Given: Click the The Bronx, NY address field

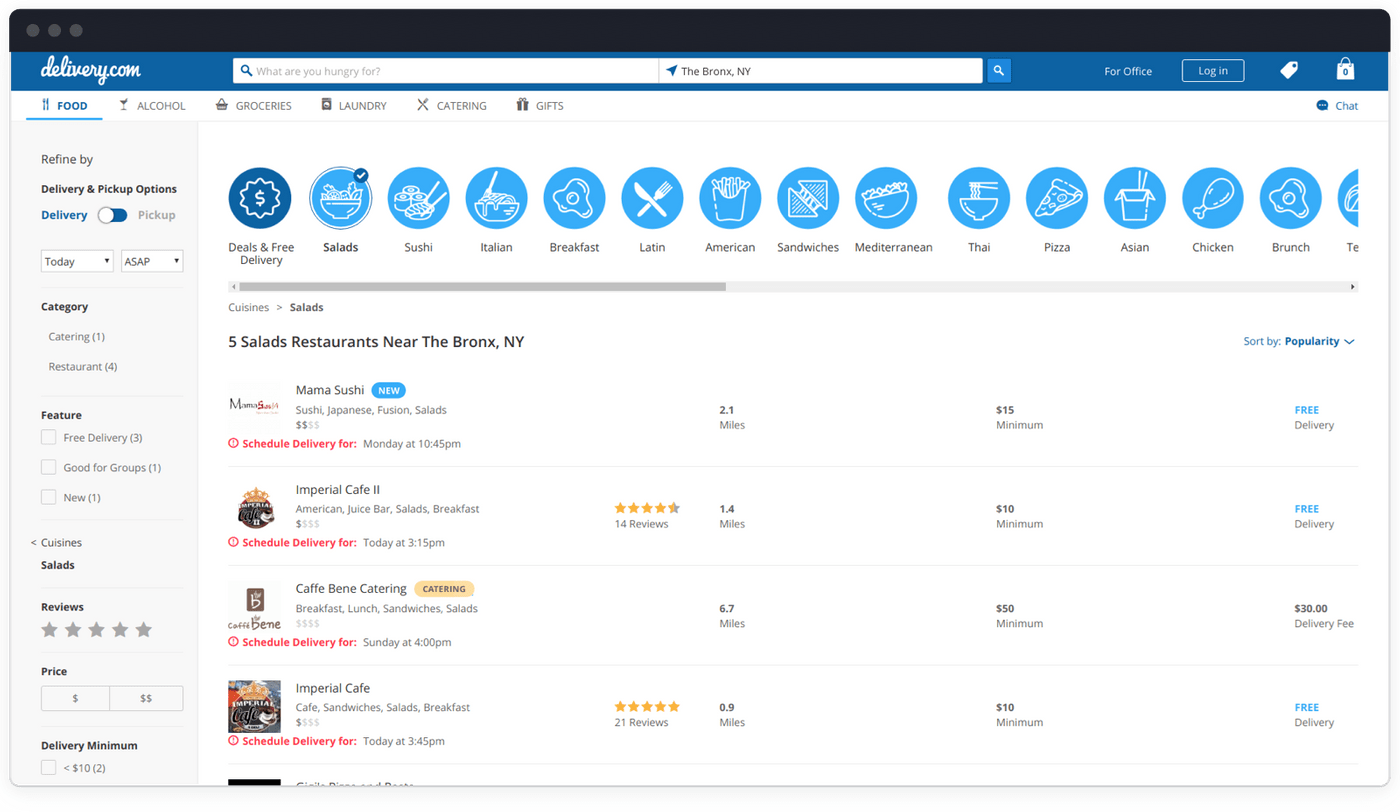Looking at the screenshot, I should 821,71.
